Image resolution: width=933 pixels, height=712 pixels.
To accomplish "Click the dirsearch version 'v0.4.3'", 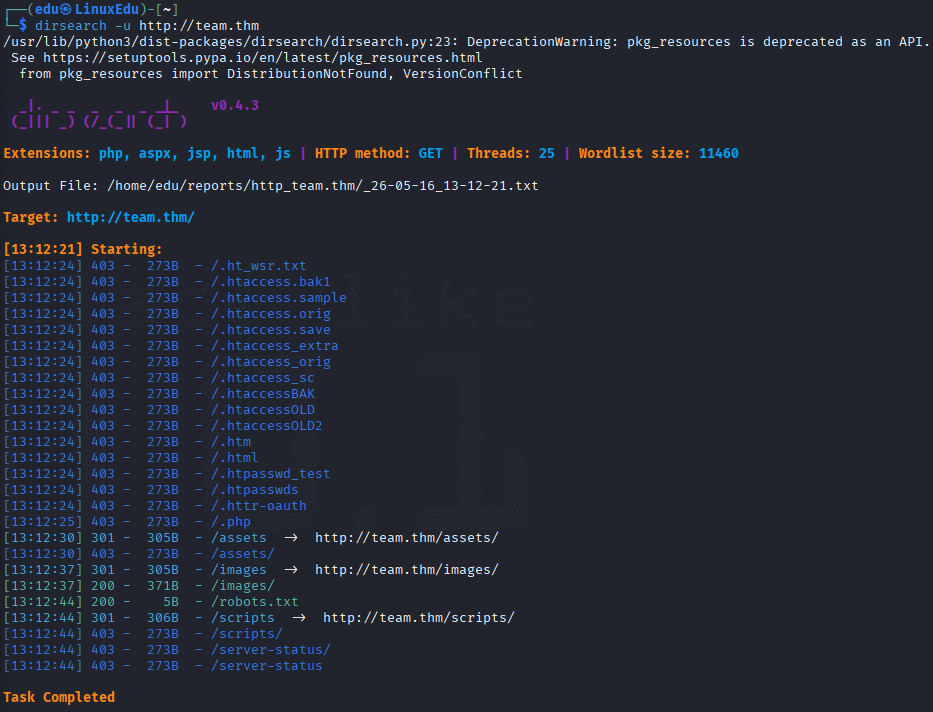I will (x=235, y=105).
